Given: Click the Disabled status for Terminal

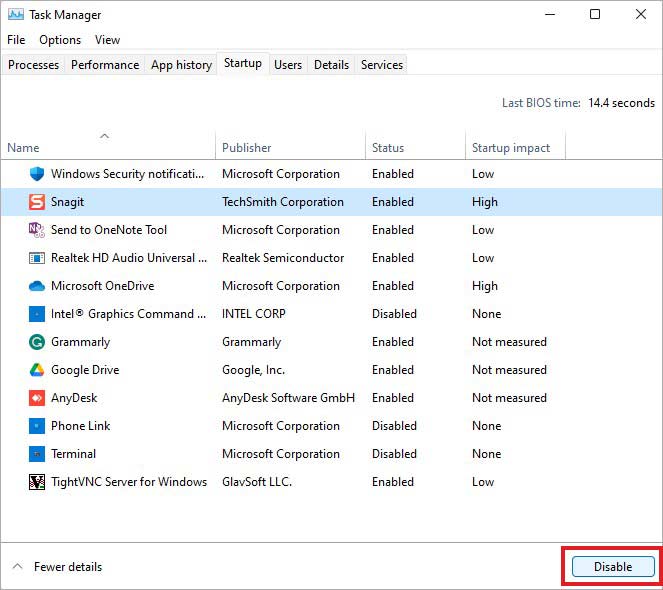Looking at the screenshot, I should [x=394, y=454].
